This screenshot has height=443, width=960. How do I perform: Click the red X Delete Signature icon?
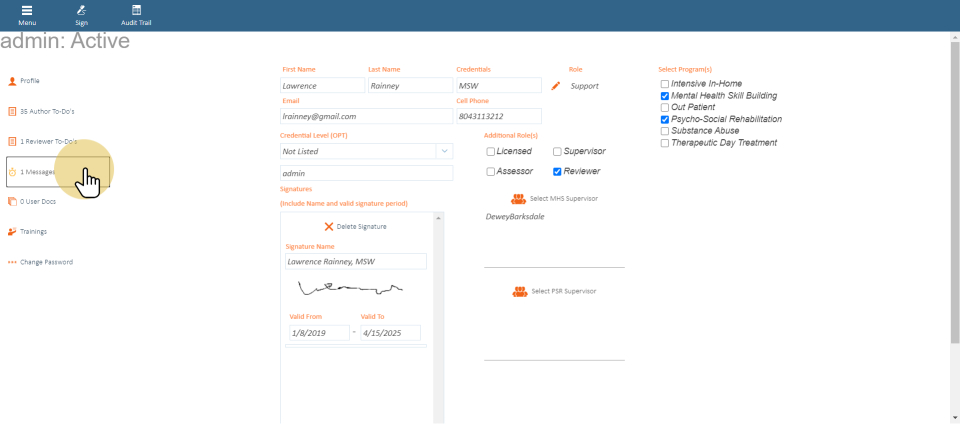point(329,227)
